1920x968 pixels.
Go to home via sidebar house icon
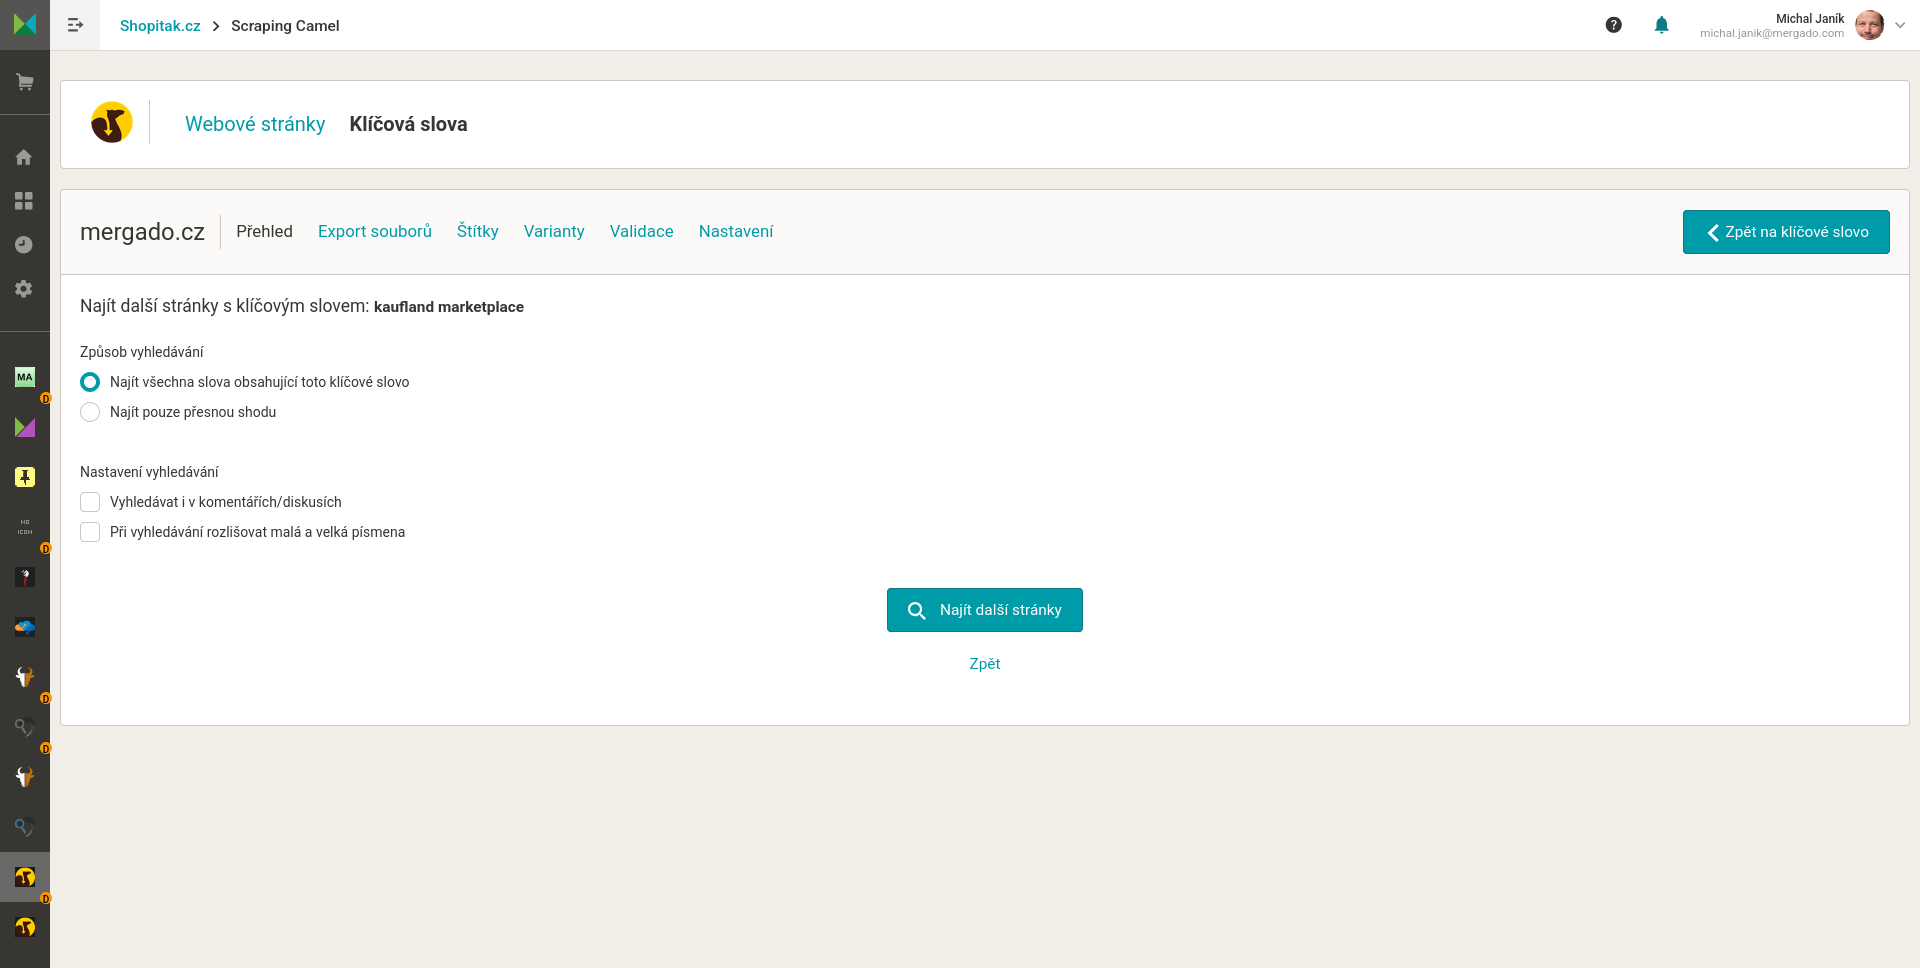click(24, 157)
